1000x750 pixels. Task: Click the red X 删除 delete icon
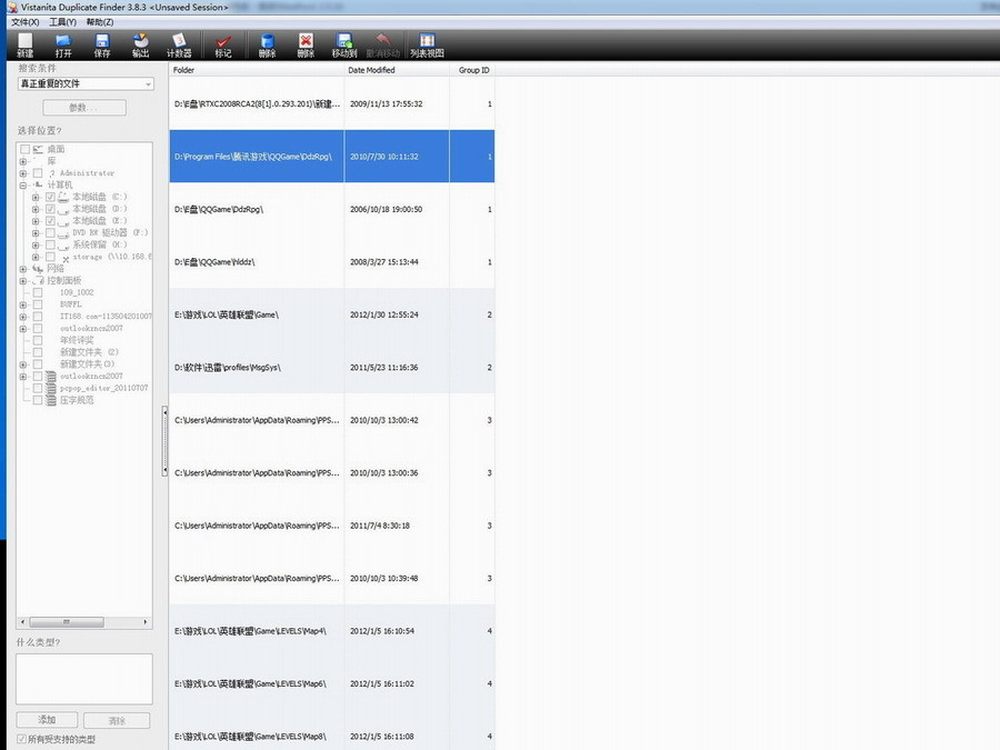tap(305, 45)
